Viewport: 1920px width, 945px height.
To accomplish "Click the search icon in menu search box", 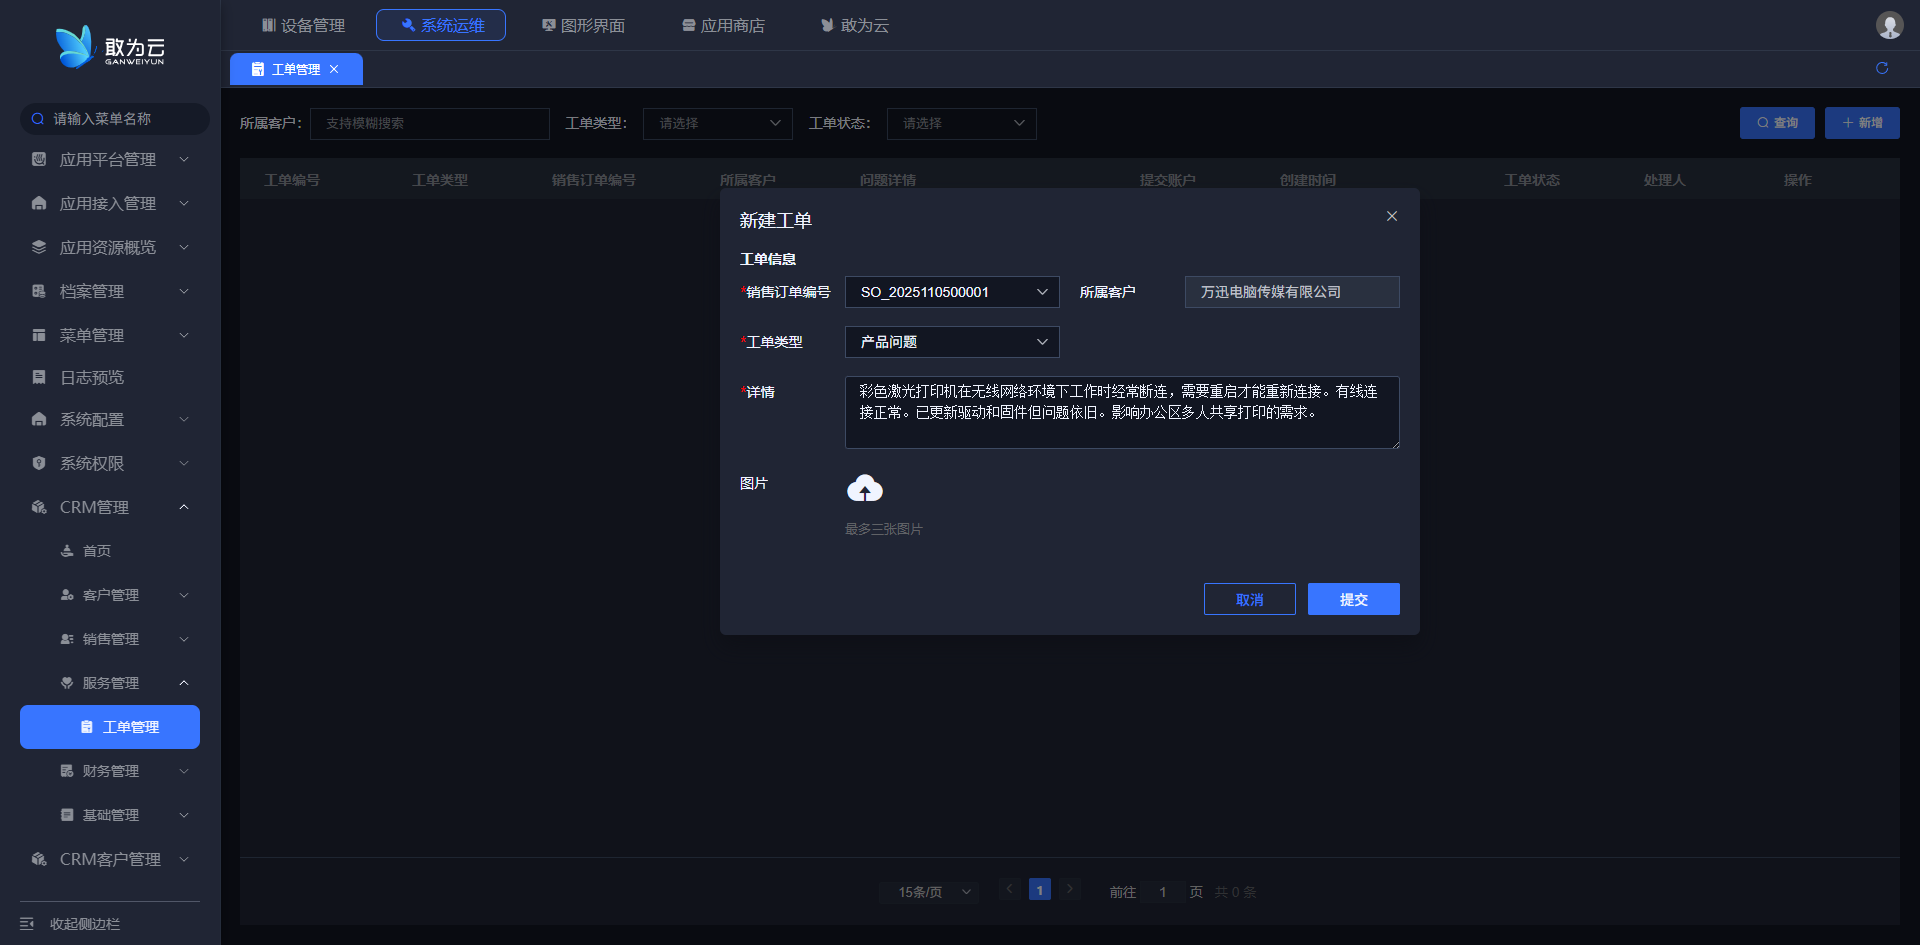I will 38,119.
